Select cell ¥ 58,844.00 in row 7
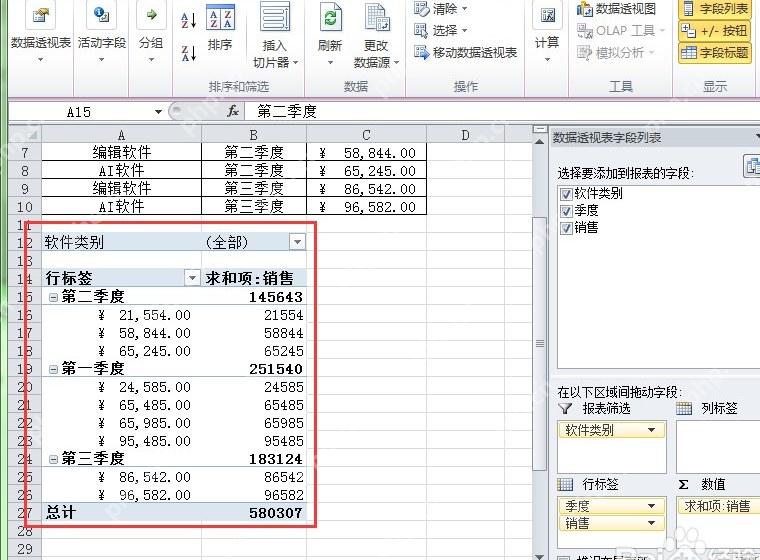760x560 pixels. pyautogui.click(x=366, y=153)
